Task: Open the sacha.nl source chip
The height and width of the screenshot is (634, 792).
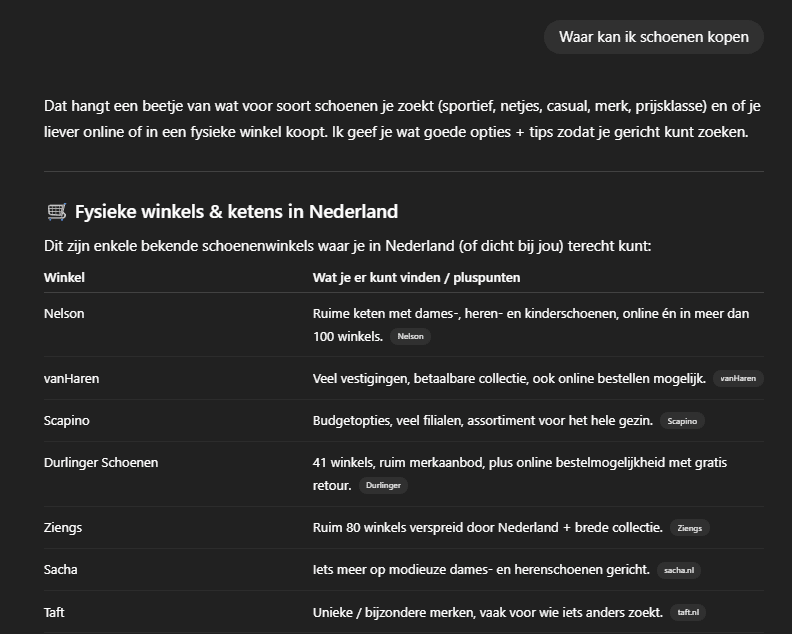Action: pos(679,570)
